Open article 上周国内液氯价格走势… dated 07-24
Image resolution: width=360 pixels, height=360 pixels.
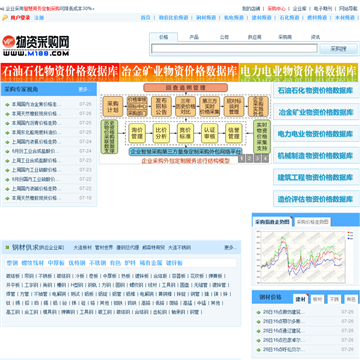click(37, 142)
